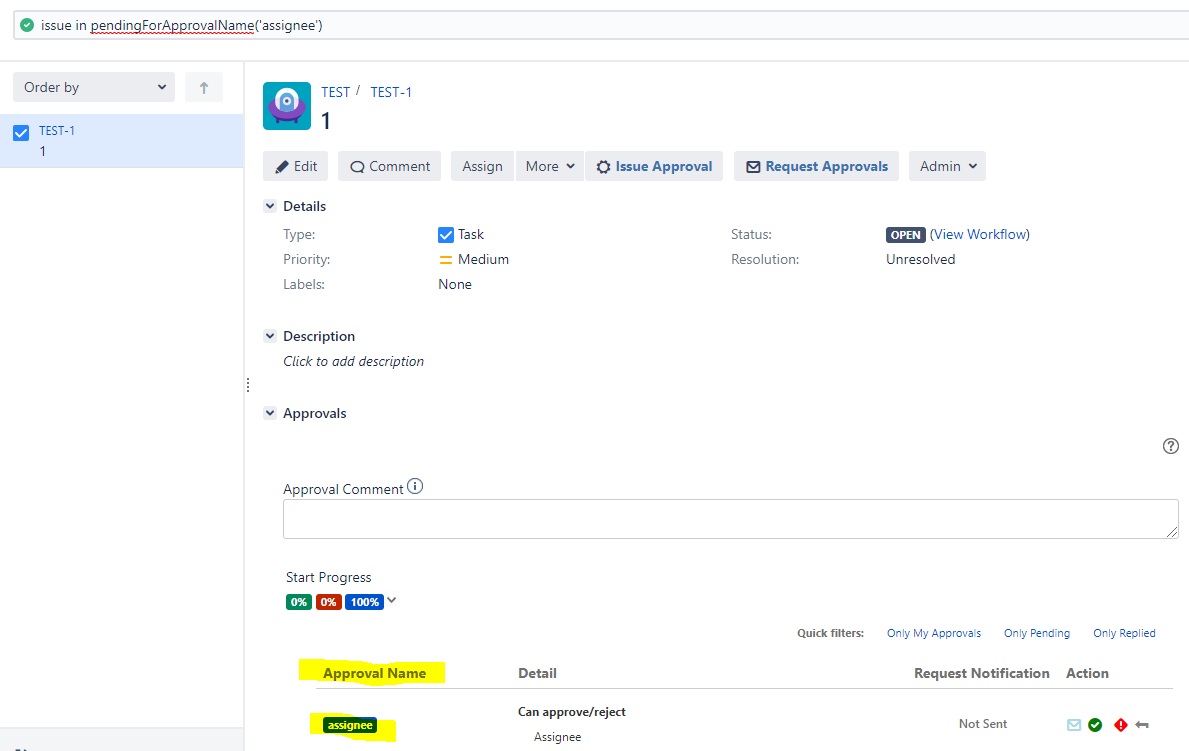Click info icon beside Approval Comment

(415, 487)
